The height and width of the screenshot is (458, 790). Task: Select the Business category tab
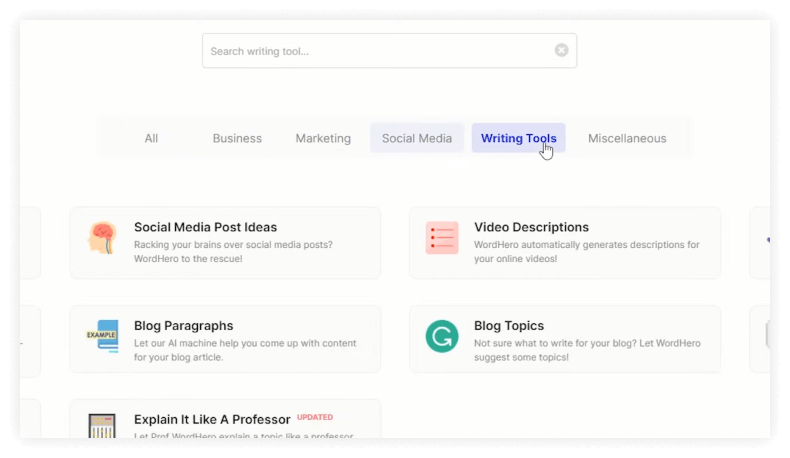point(237,138)
